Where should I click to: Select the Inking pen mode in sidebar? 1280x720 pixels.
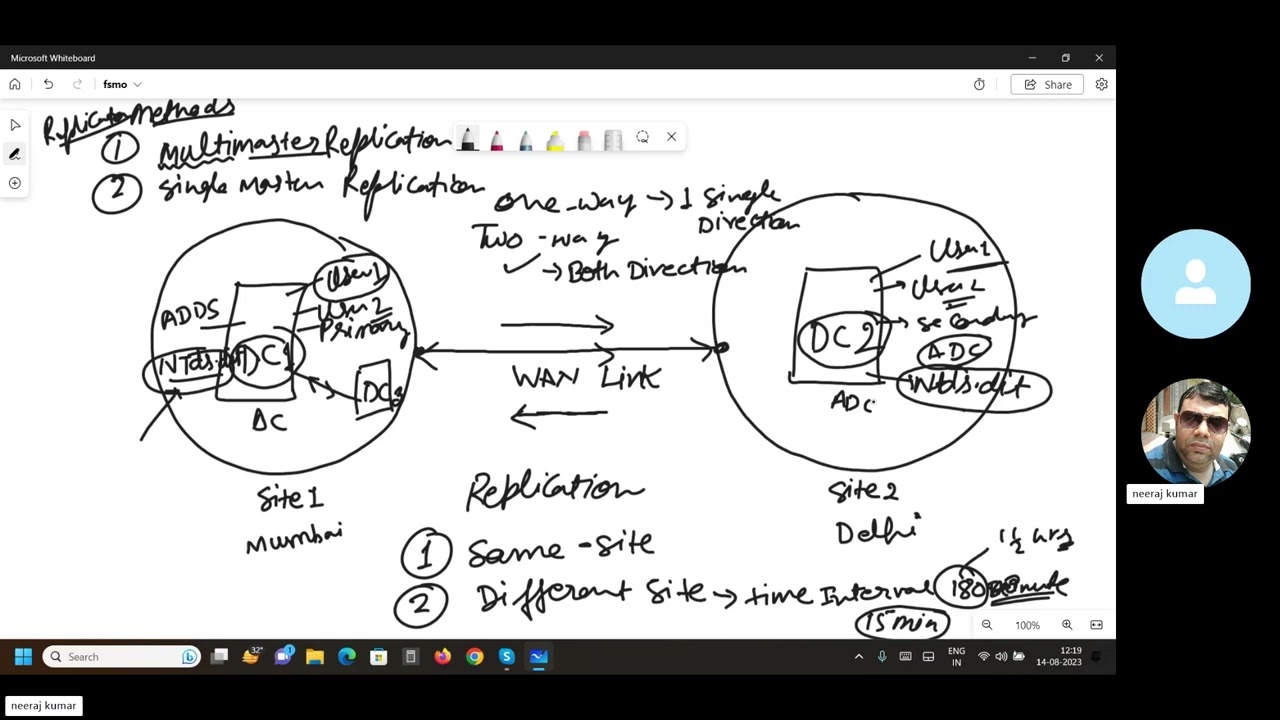point(15,154)
